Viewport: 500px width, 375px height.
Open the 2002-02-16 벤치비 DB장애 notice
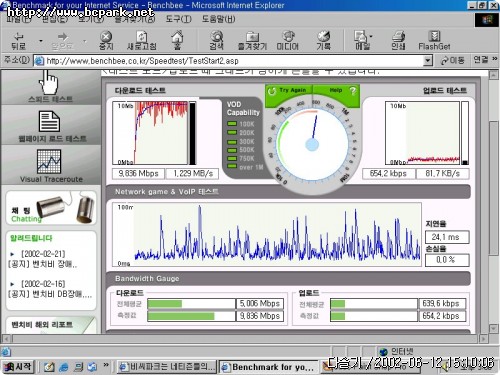(x=50, y=289)
